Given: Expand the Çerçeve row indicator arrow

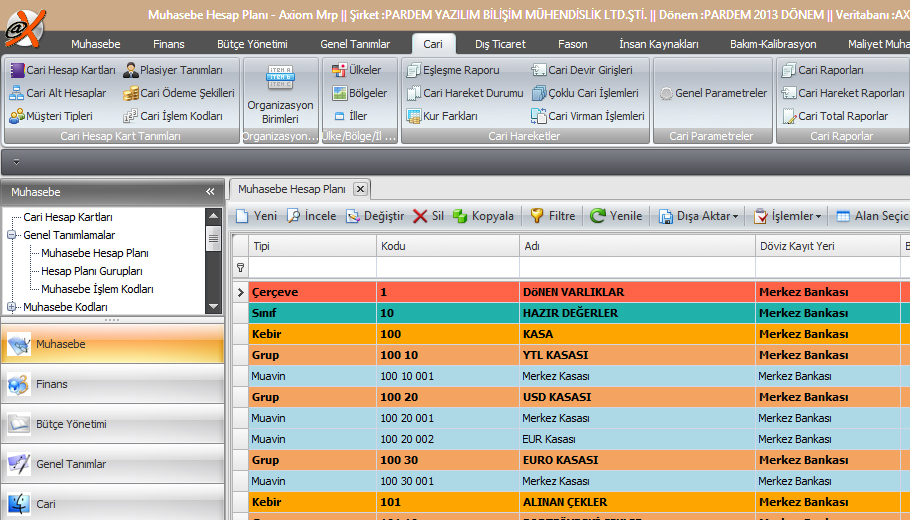Looking at the screenshot, I should click(240, 292).
